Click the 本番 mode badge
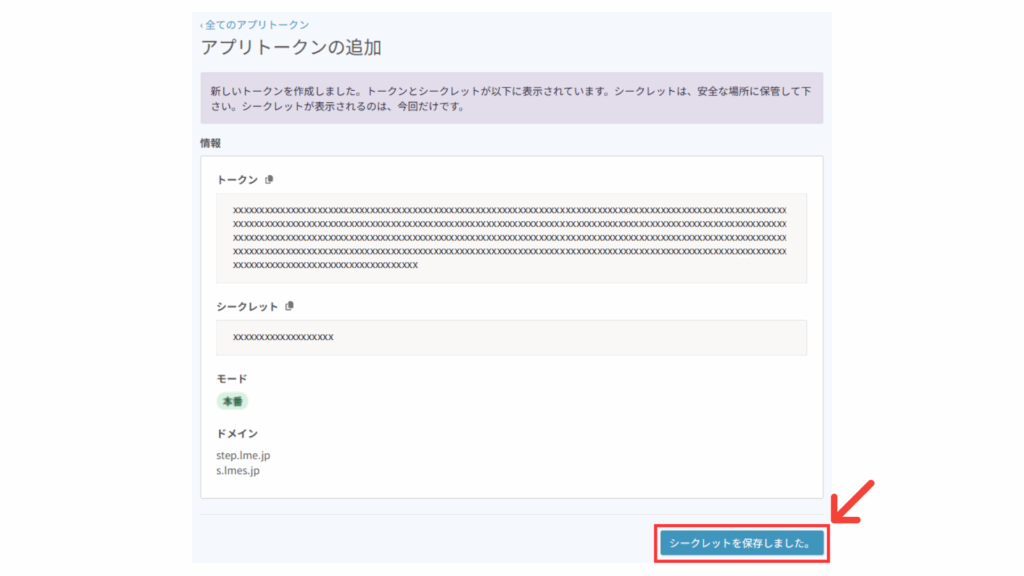The image size is (1024, 576). point(232,401)
